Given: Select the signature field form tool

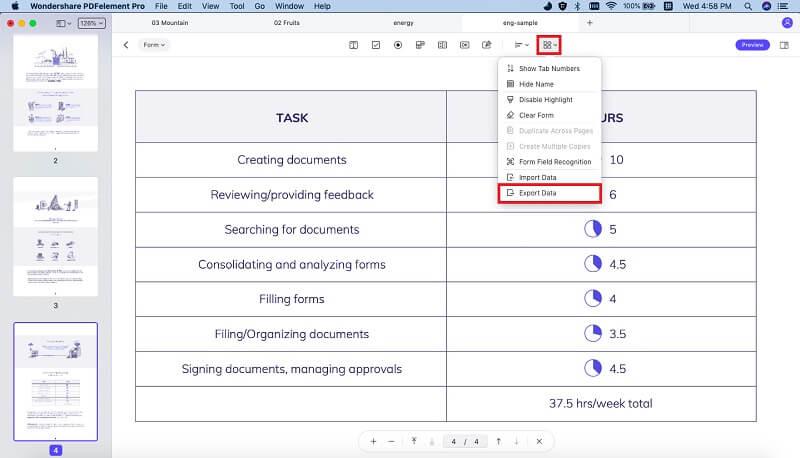Looking at the screenshot, I should pos(487,45).
